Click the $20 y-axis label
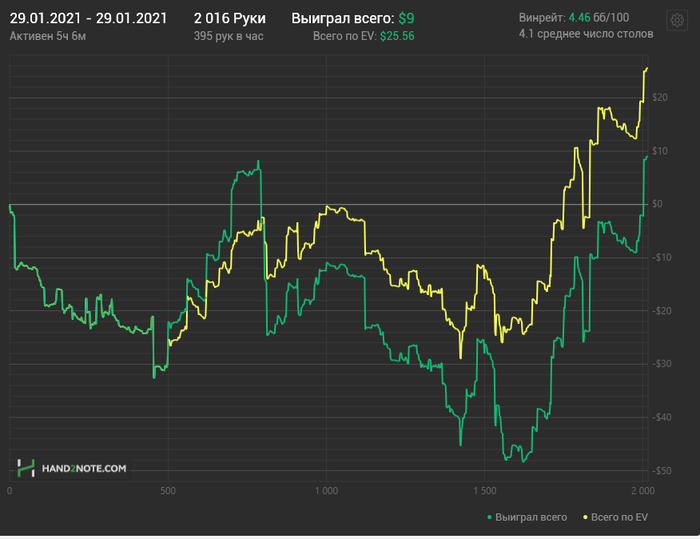This screenshot has height=539, width=700. [x=659, y=97]
